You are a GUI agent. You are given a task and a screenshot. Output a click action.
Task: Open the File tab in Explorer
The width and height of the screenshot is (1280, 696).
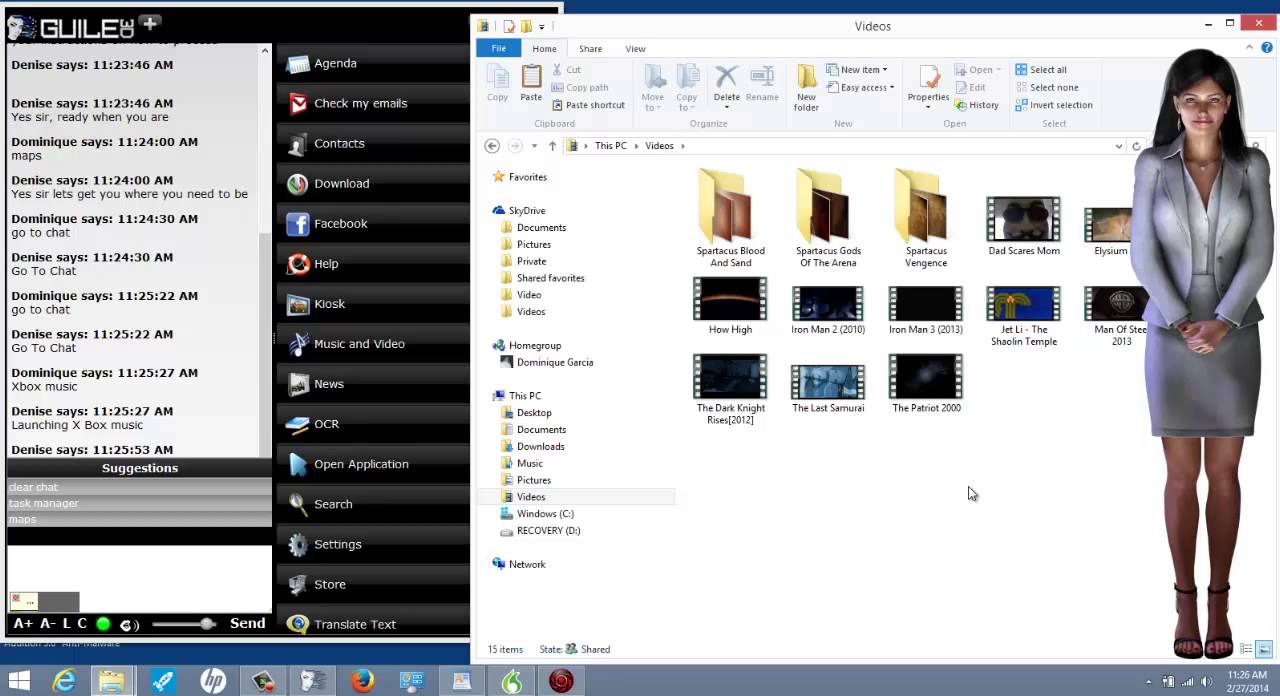click(x=498, y=48)
